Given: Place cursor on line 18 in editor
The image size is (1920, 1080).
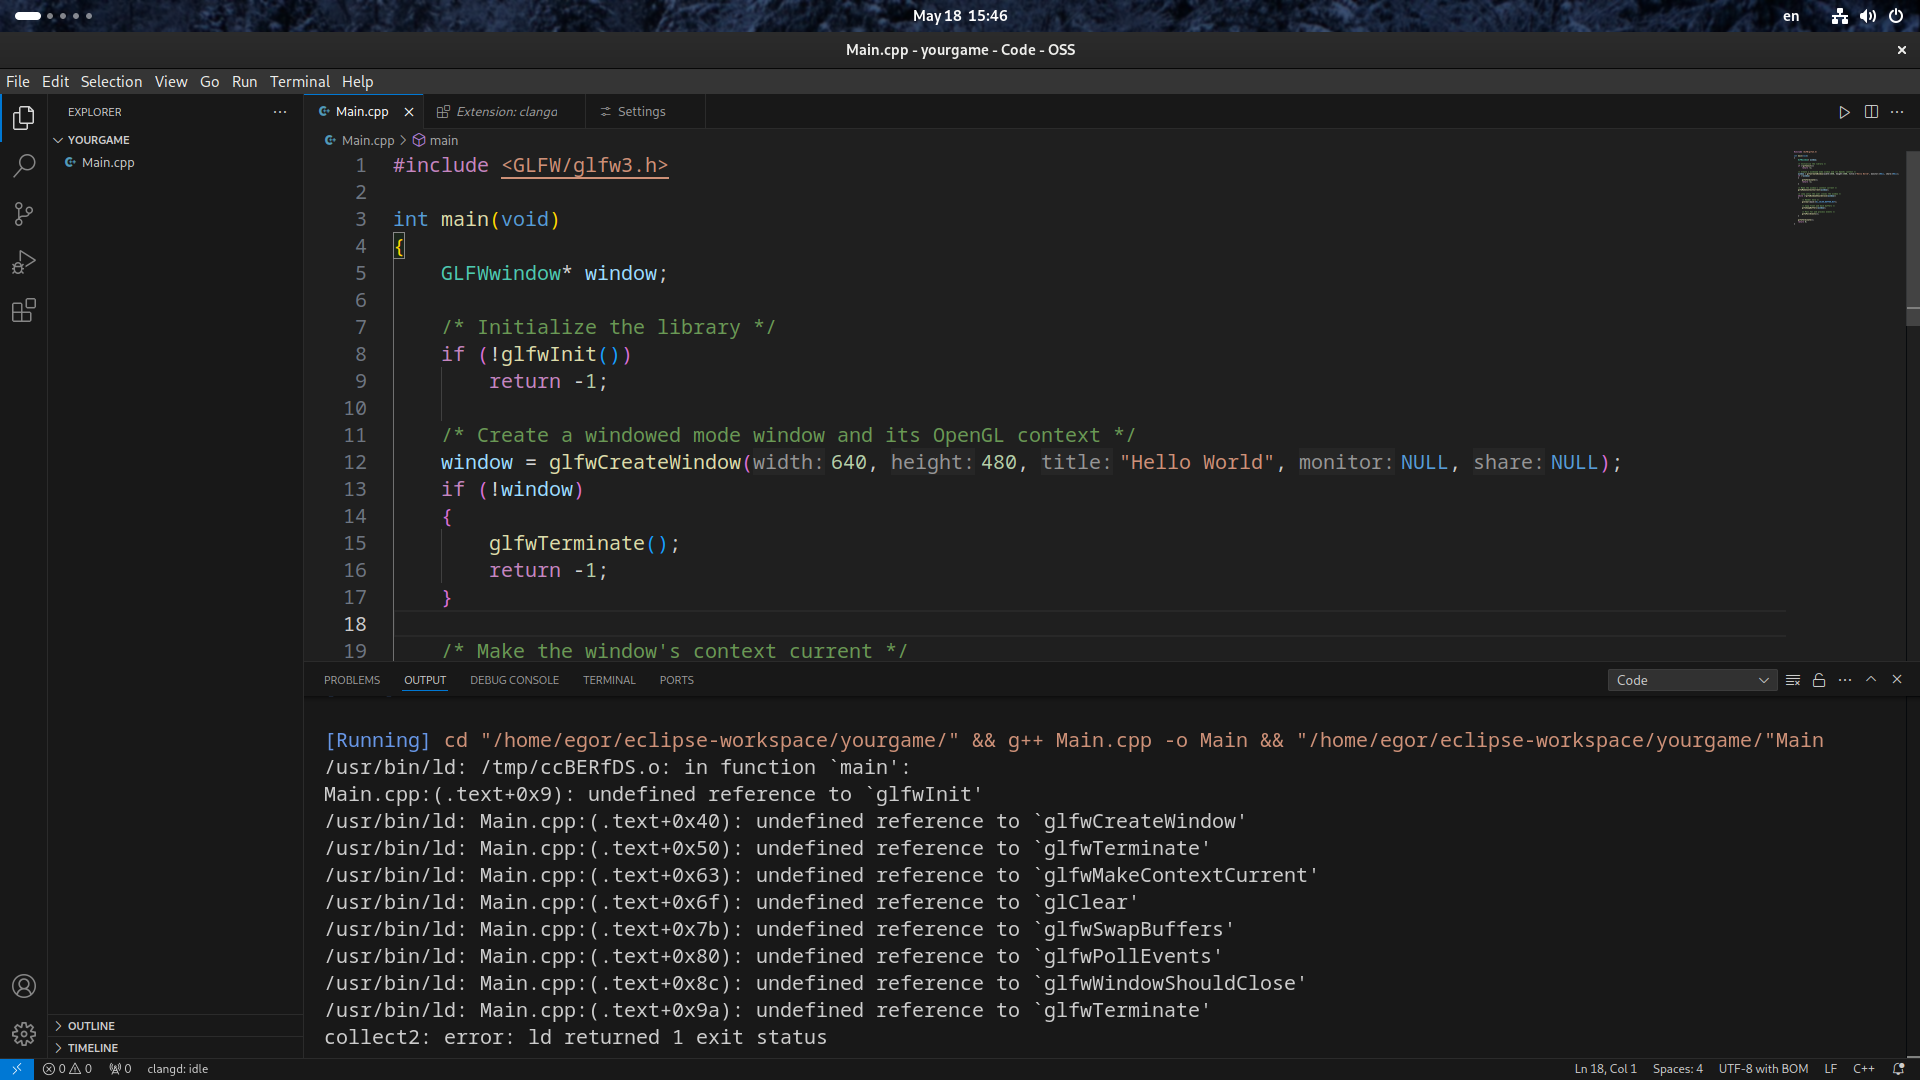Looking at the screenshot, I should [x=1090, y=624].
